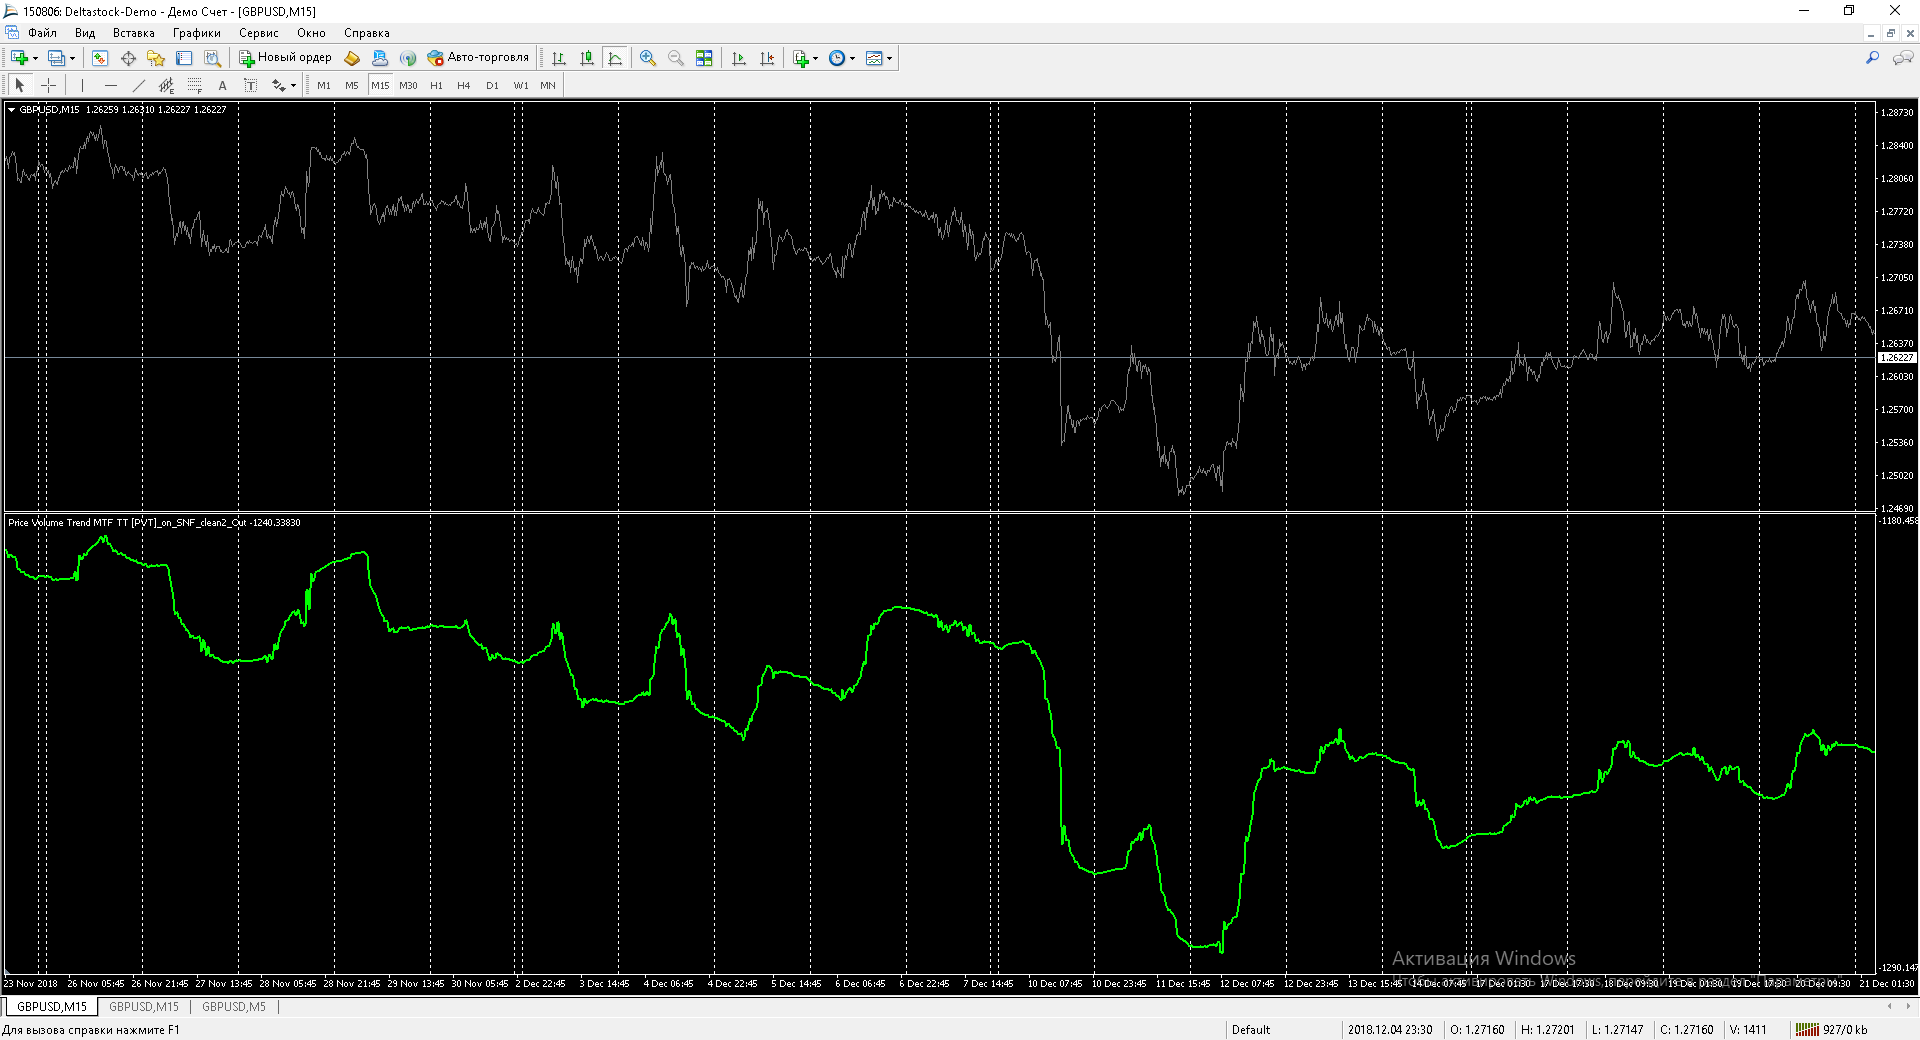
Task: Toggle chart auto scroll
Action: pos(739,58)
